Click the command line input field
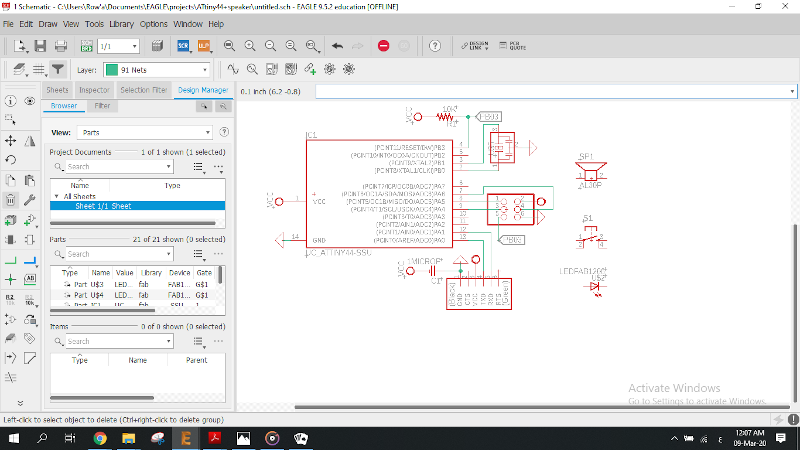800x450 pixels. [556, 91]
